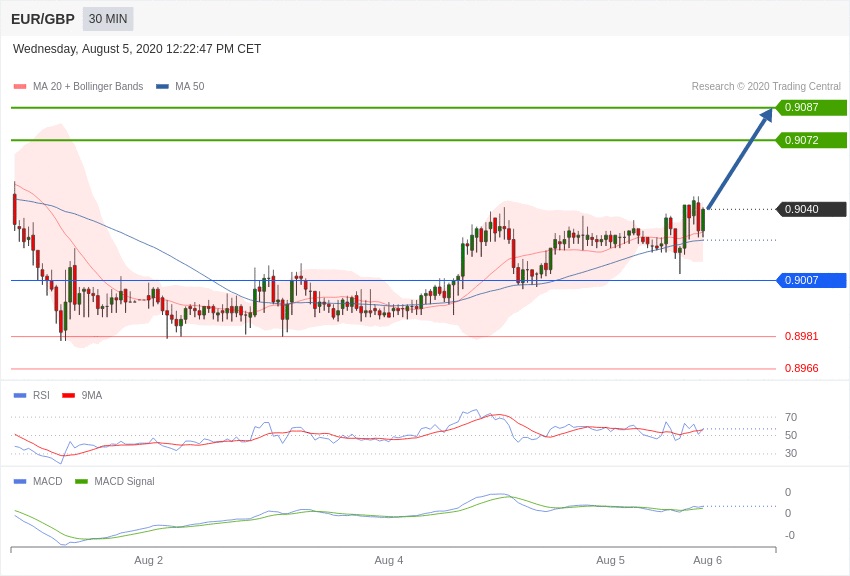Click the MACD blue legend swatch
This screenshot has height=576, width=850.
(x=20, y=481)
